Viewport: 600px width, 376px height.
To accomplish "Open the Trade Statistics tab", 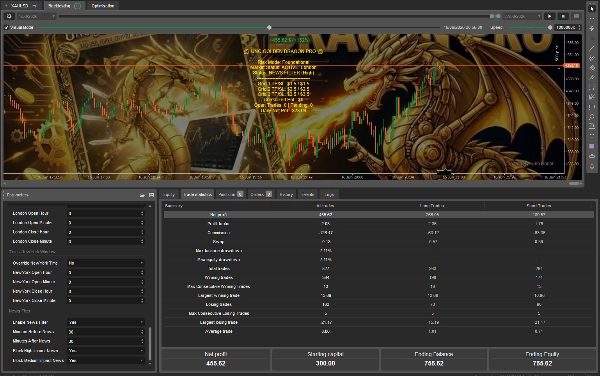I will click(x=197, y=195).
